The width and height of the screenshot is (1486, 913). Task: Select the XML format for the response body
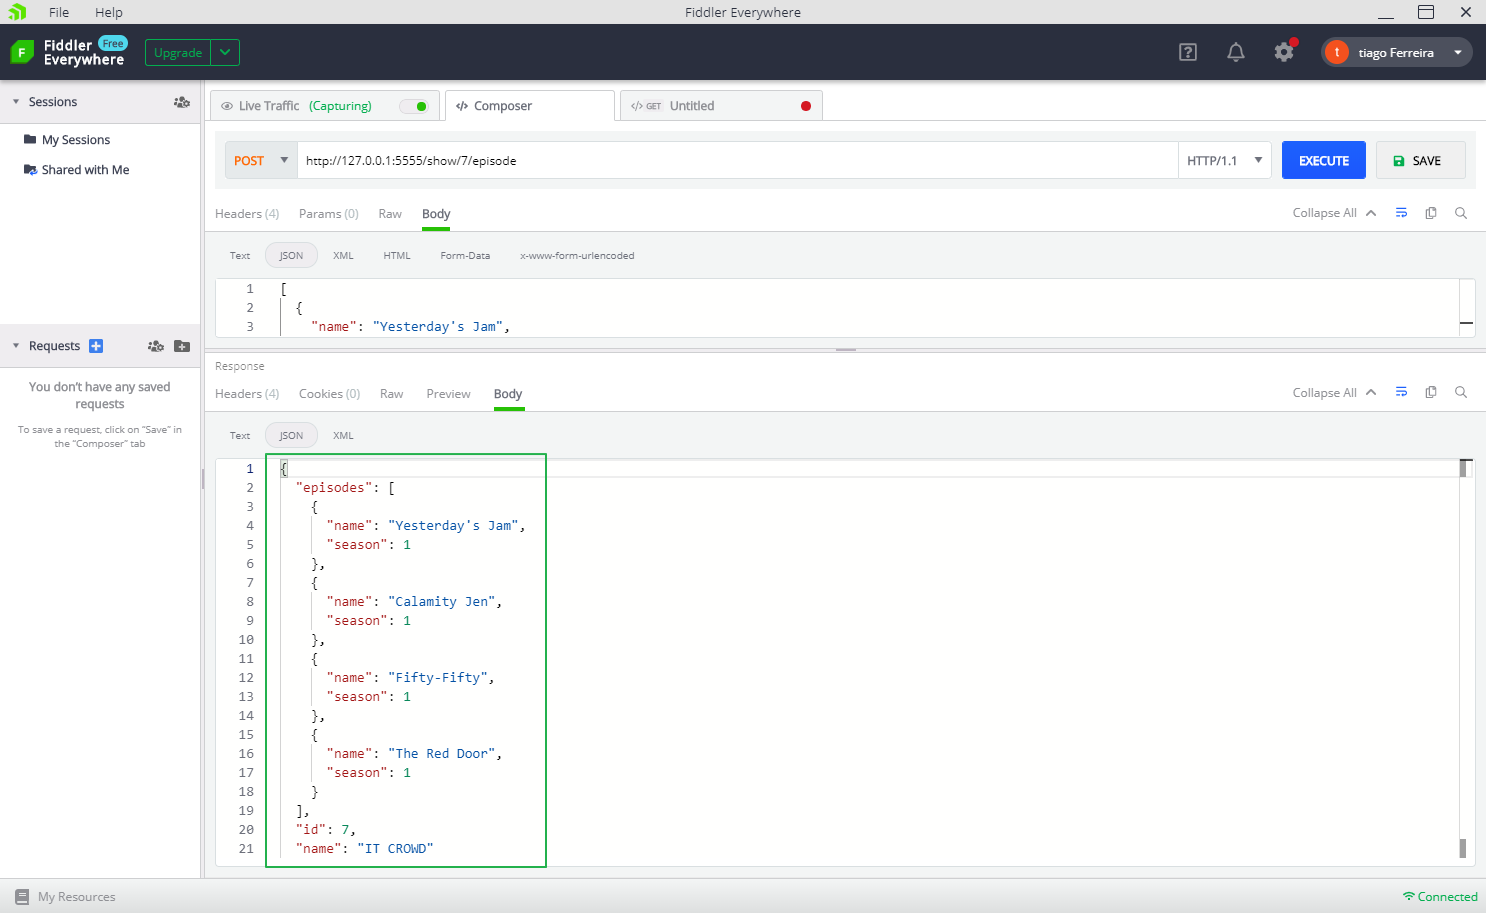(343, 435)
